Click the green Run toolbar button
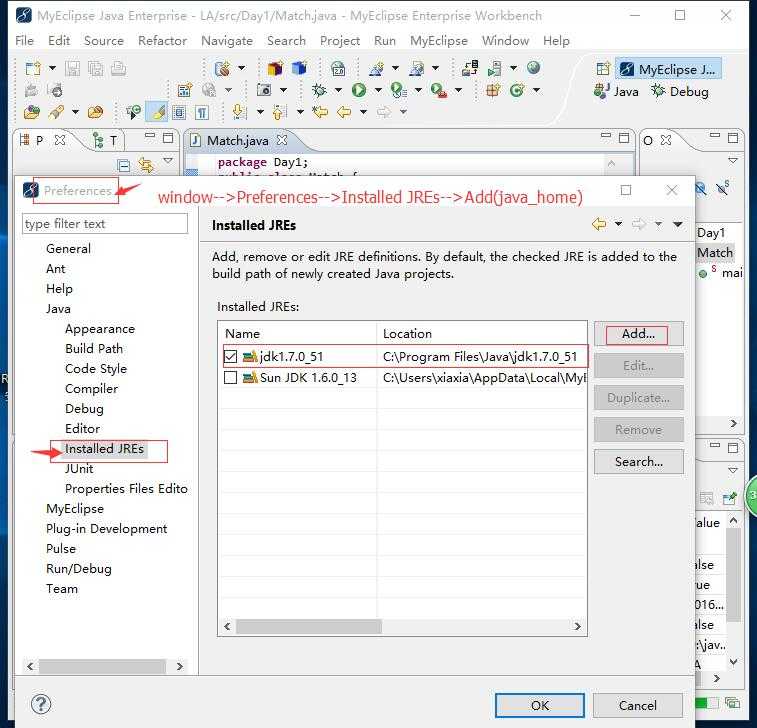Viewport: 757px width, 728px height. (x=359, y=90)
